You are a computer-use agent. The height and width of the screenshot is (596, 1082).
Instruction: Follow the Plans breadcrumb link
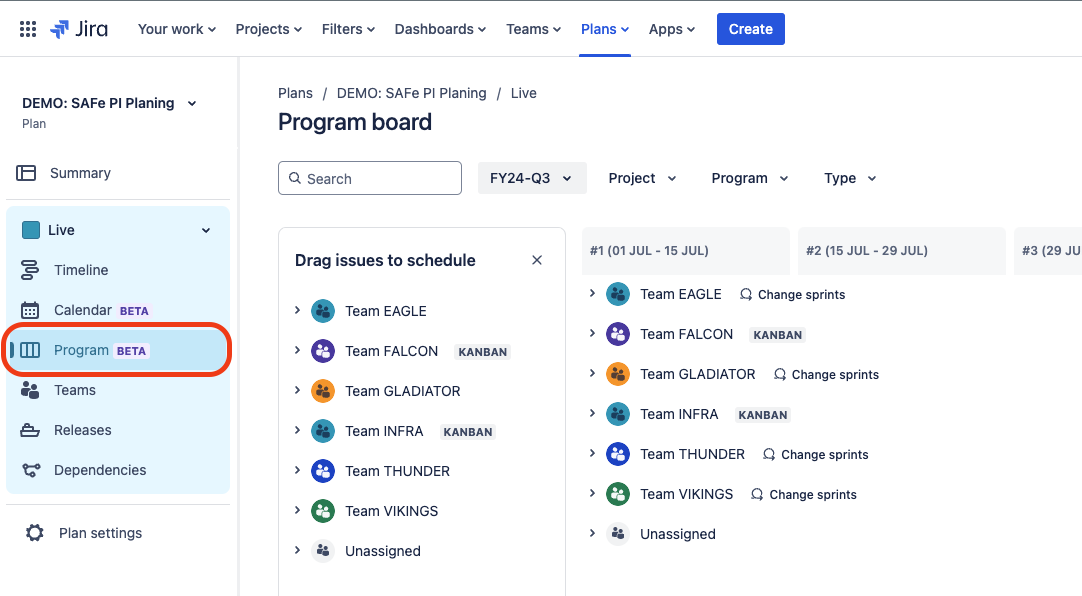click(295, 92)
